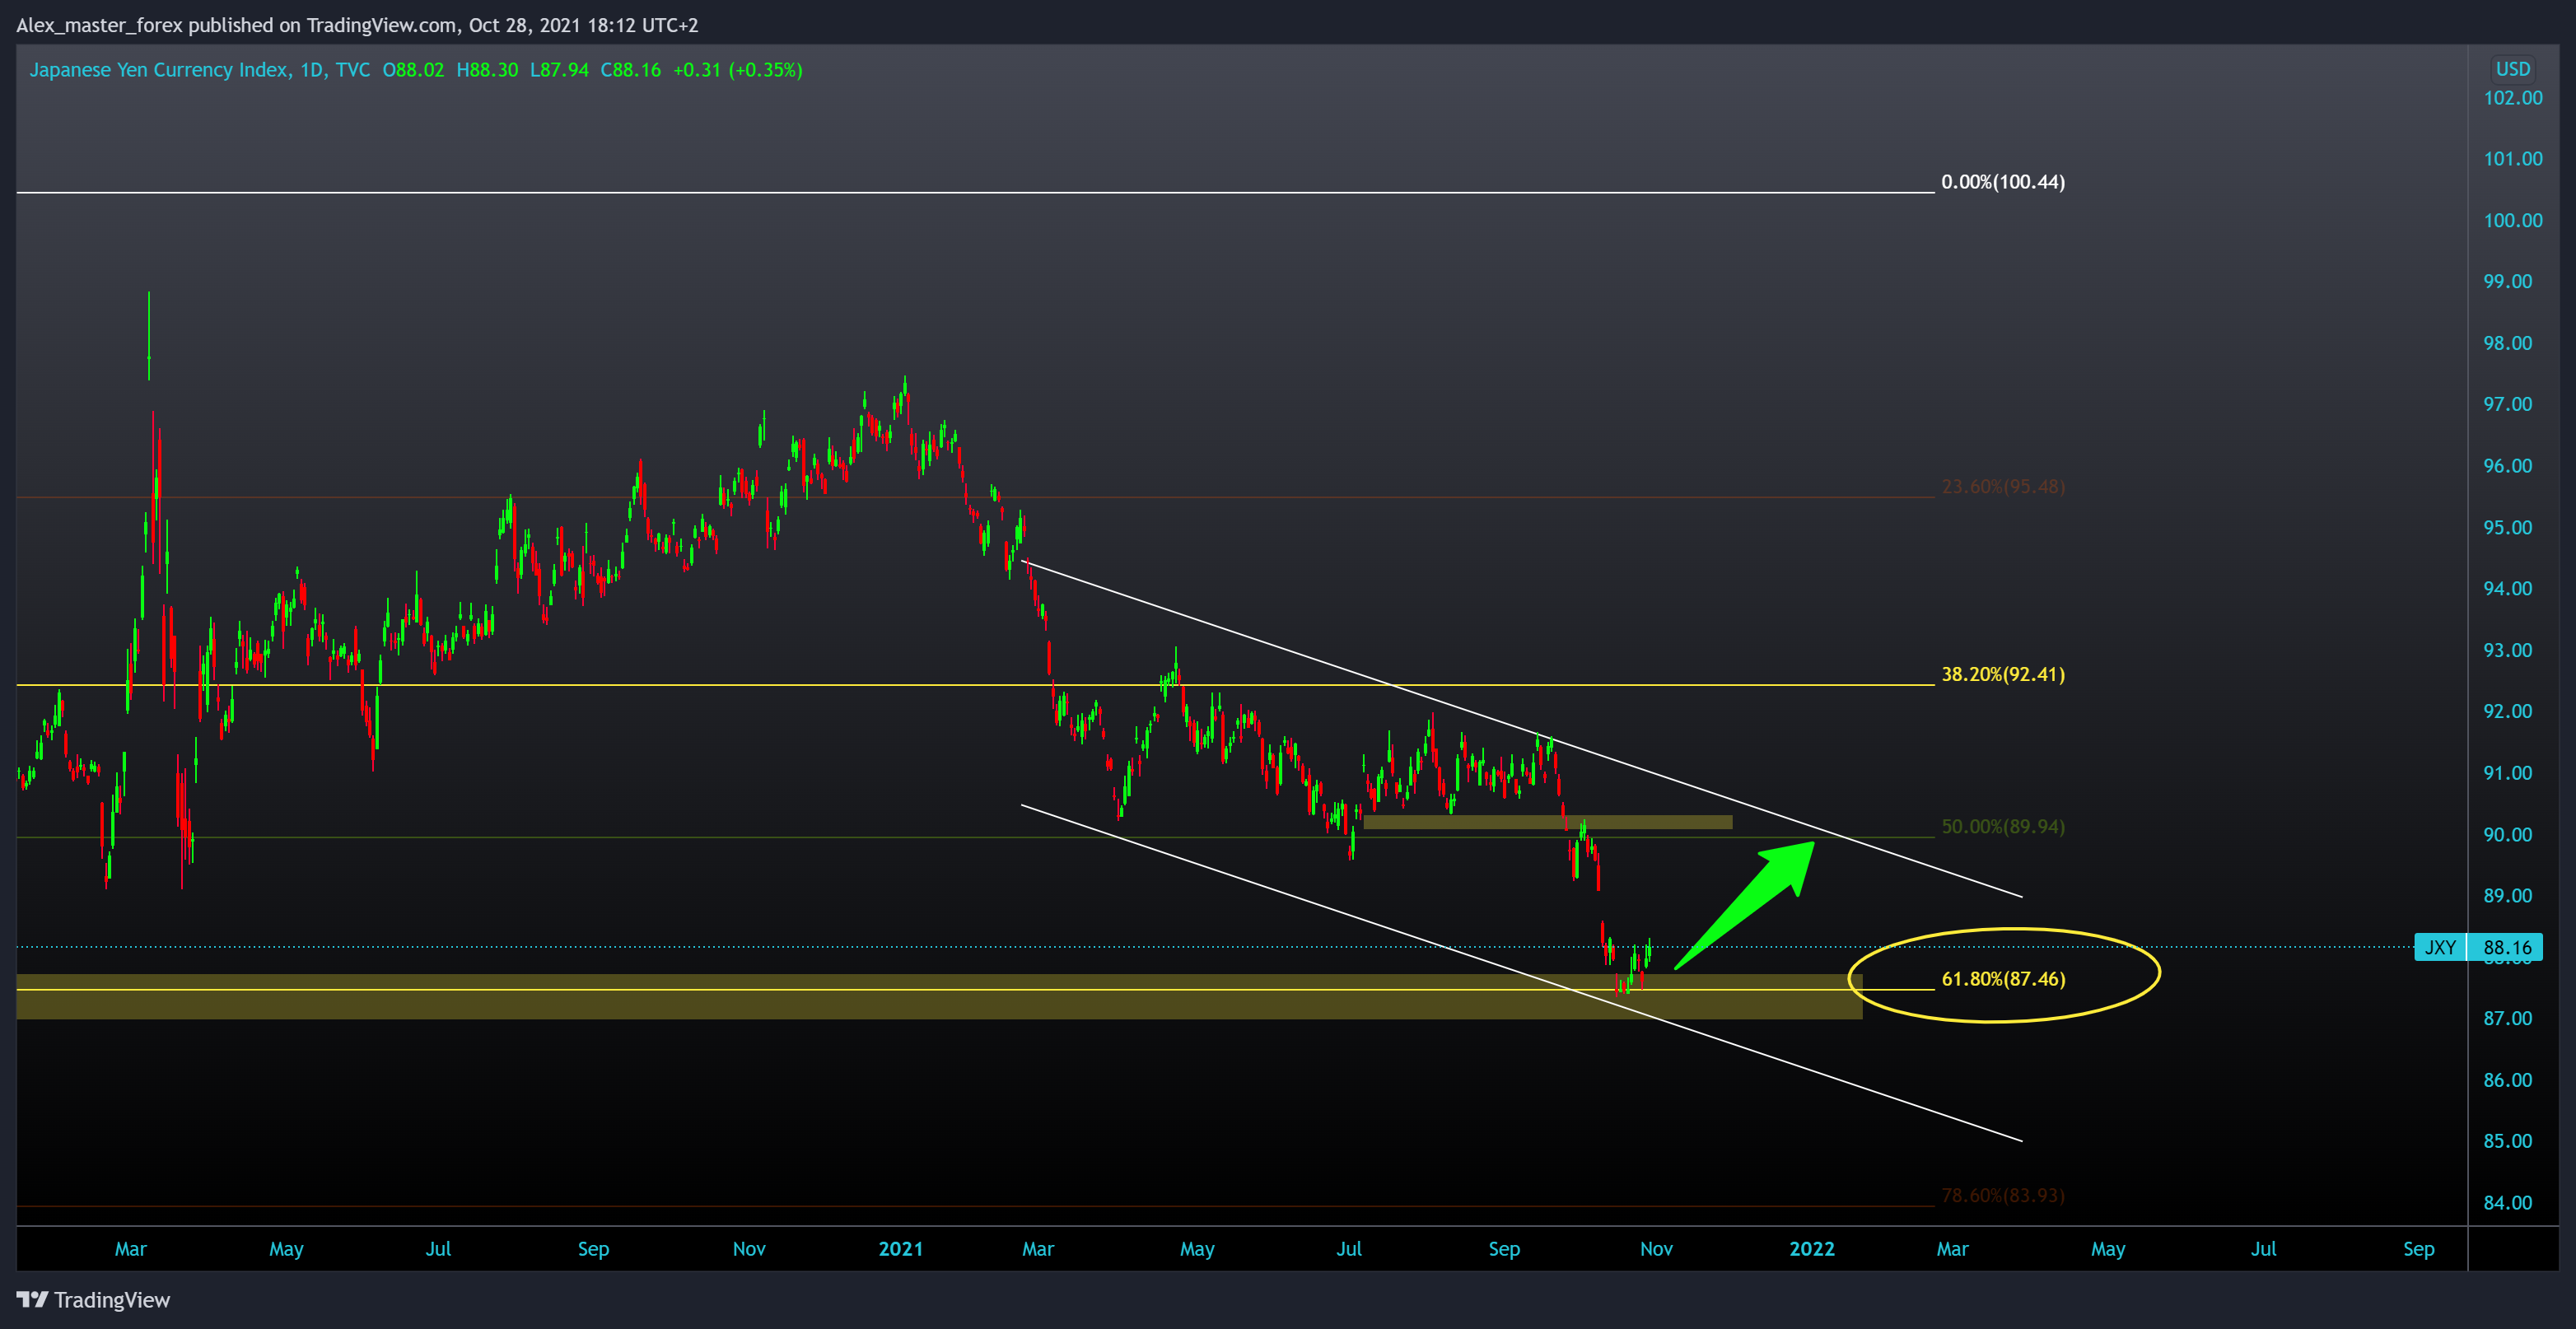Click the publisher header text Alex_master_forex
Image resolution: width=2576 pixels, height=1329 pixels.
coord(100,25)
